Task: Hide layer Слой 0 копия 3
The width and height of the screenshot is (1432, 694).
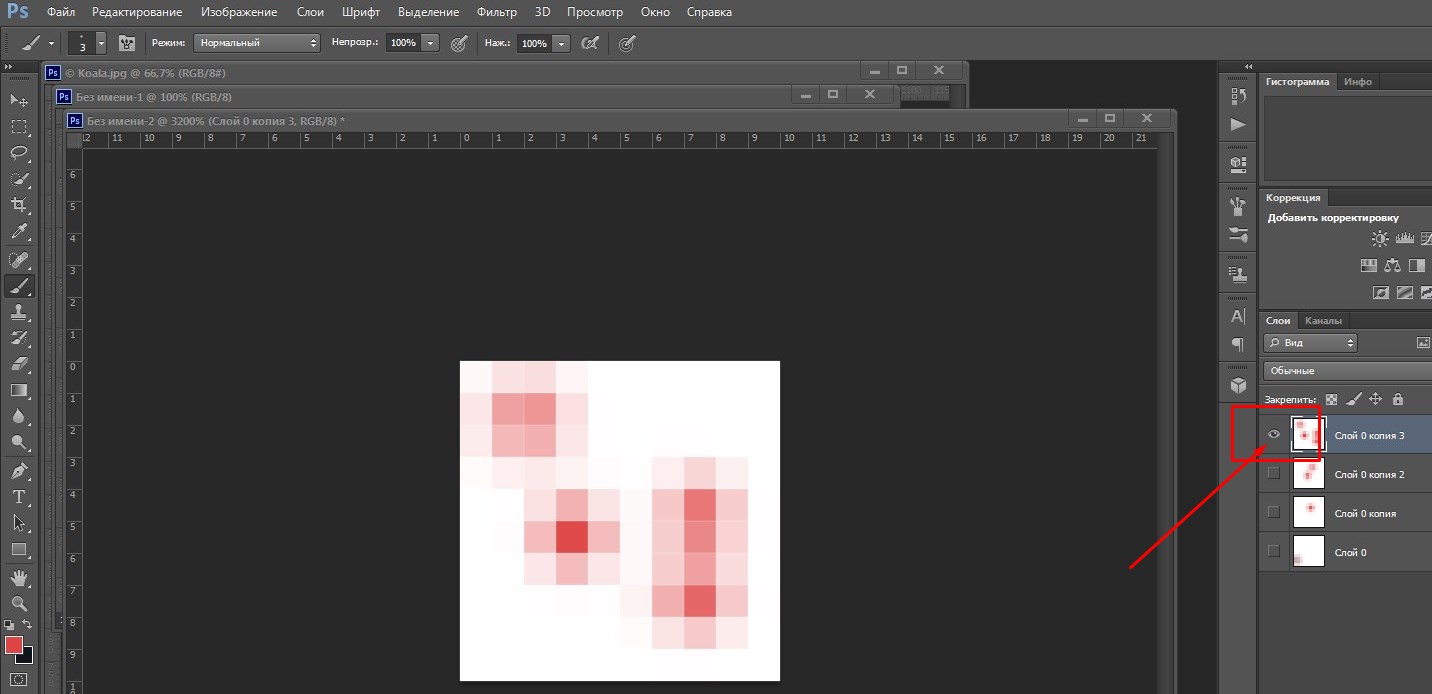Action: (x=1273, y=434)
